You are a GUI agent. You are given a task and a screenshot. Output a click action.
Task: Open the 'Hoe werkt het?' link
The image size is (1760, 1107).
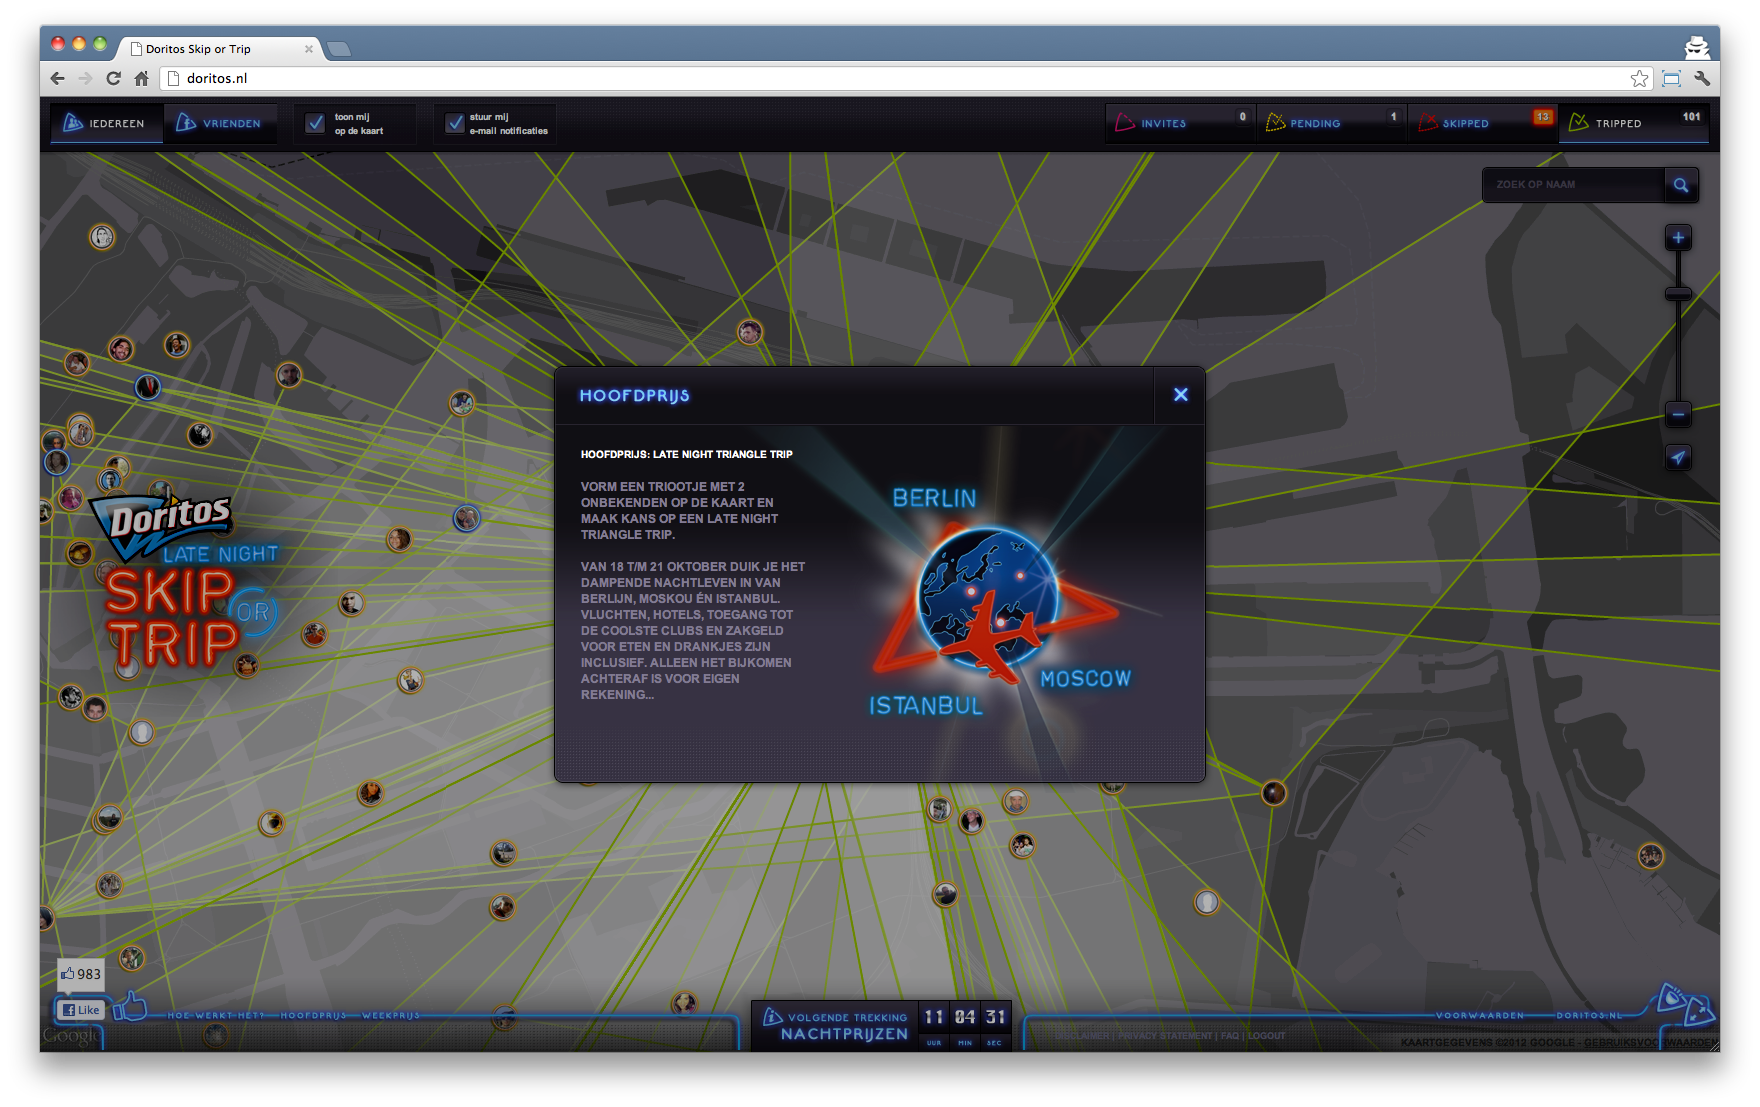point(217,1015)
